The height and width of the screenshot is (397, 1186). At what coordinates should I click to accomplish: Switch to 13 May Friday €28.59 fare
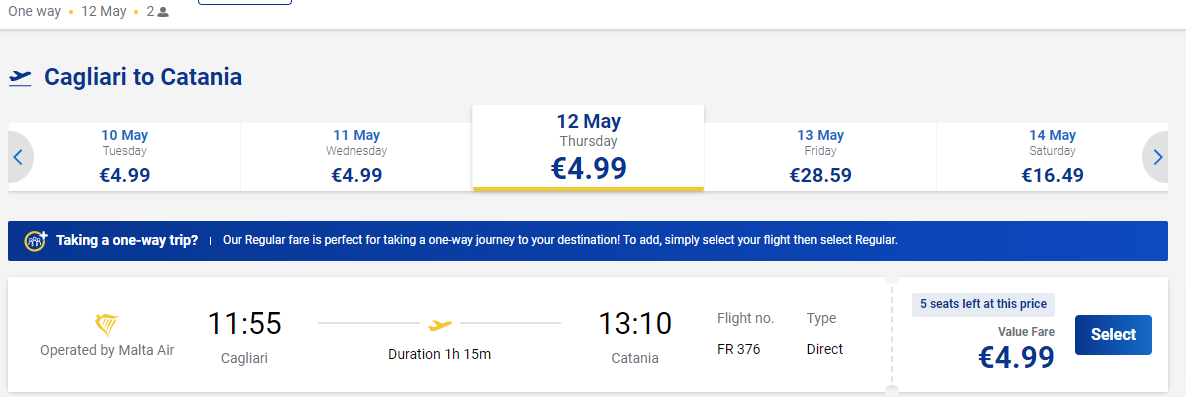(821, 157)
